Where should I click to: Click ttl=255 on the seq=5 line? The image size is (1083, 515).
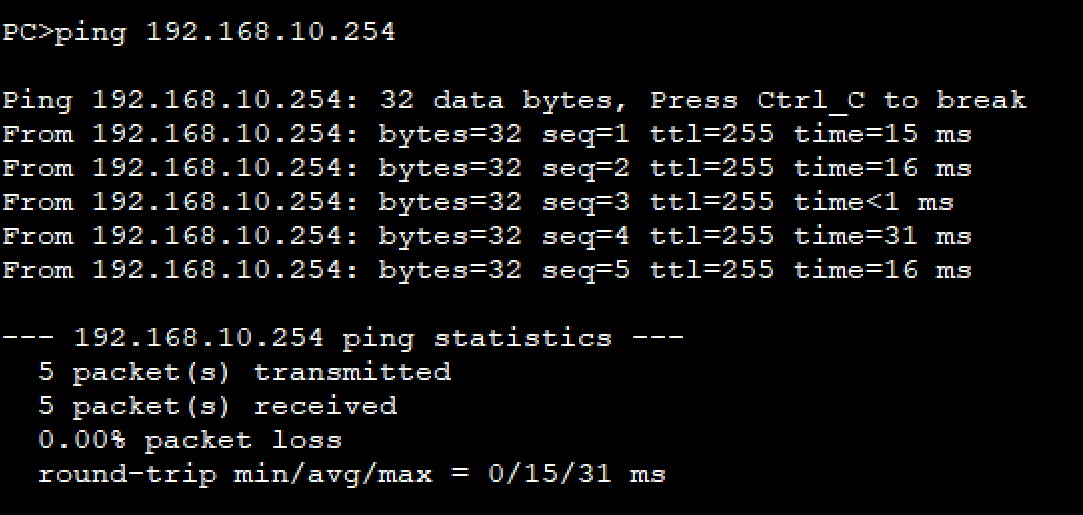(711, 270)
